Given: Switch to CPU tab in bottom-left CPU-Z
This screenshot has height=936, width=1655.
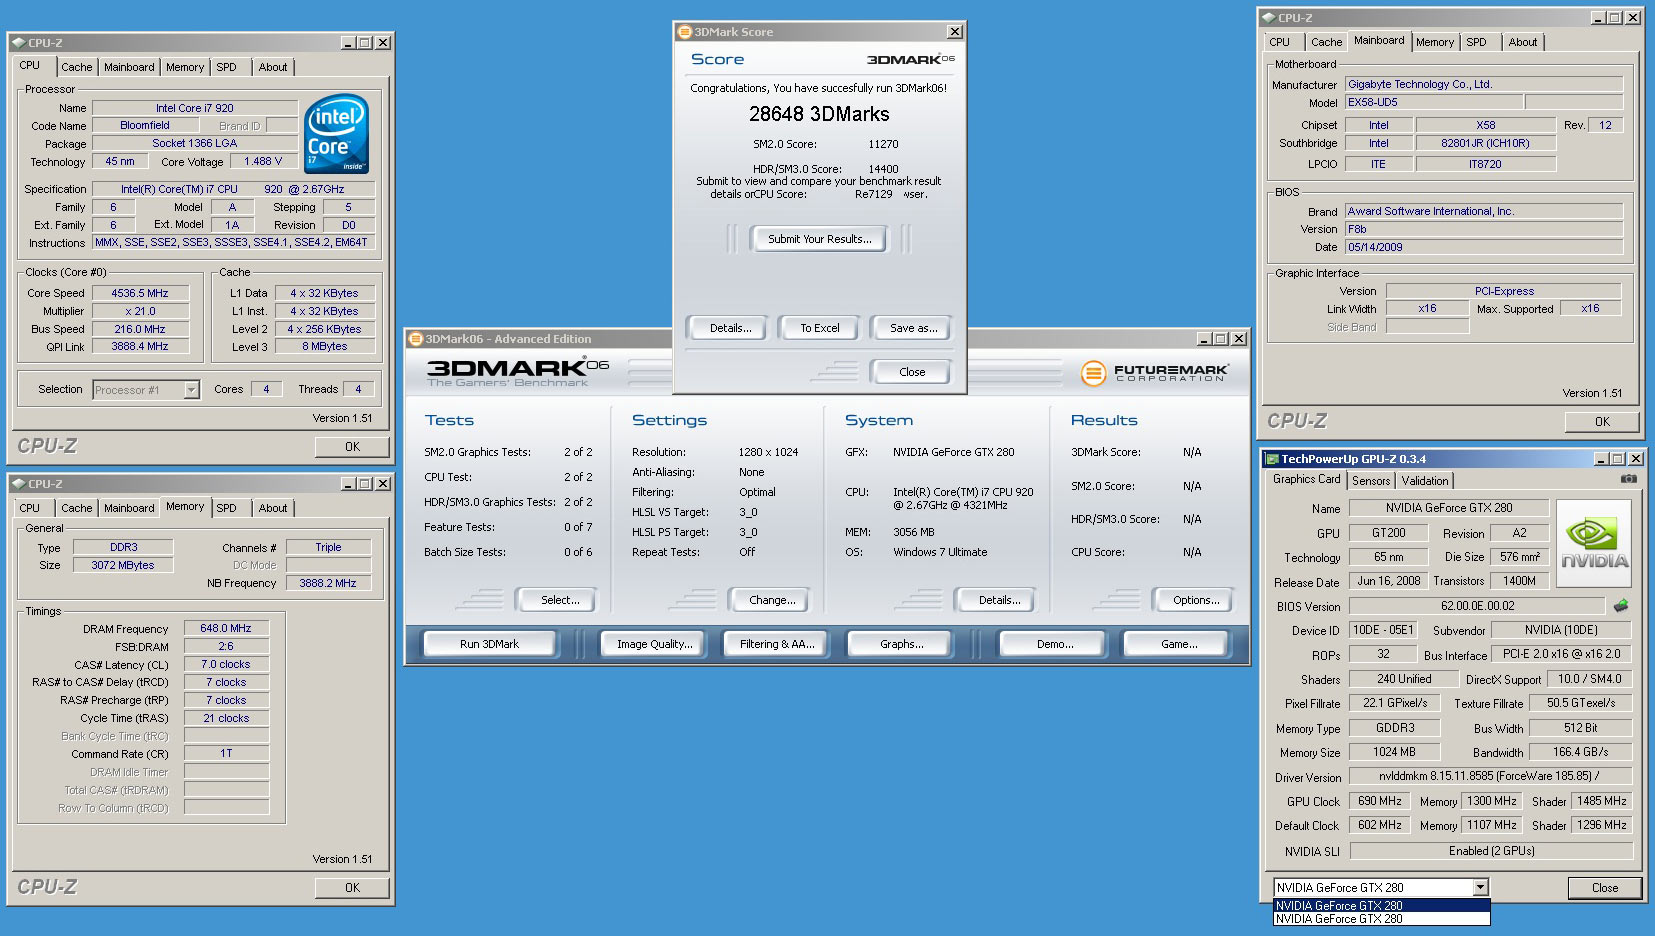Looking at the screenshot, I should [x=30, y=508].
